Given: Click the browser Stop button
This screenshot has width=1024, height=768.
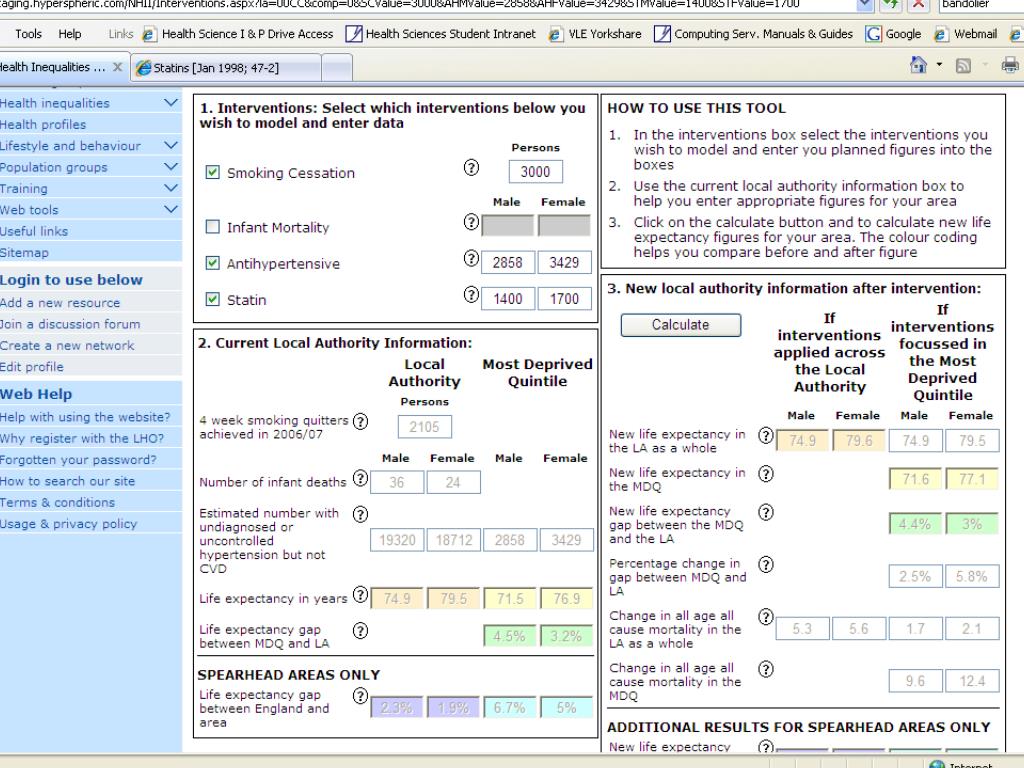Looking at the screenshot, I should (918, 5).
